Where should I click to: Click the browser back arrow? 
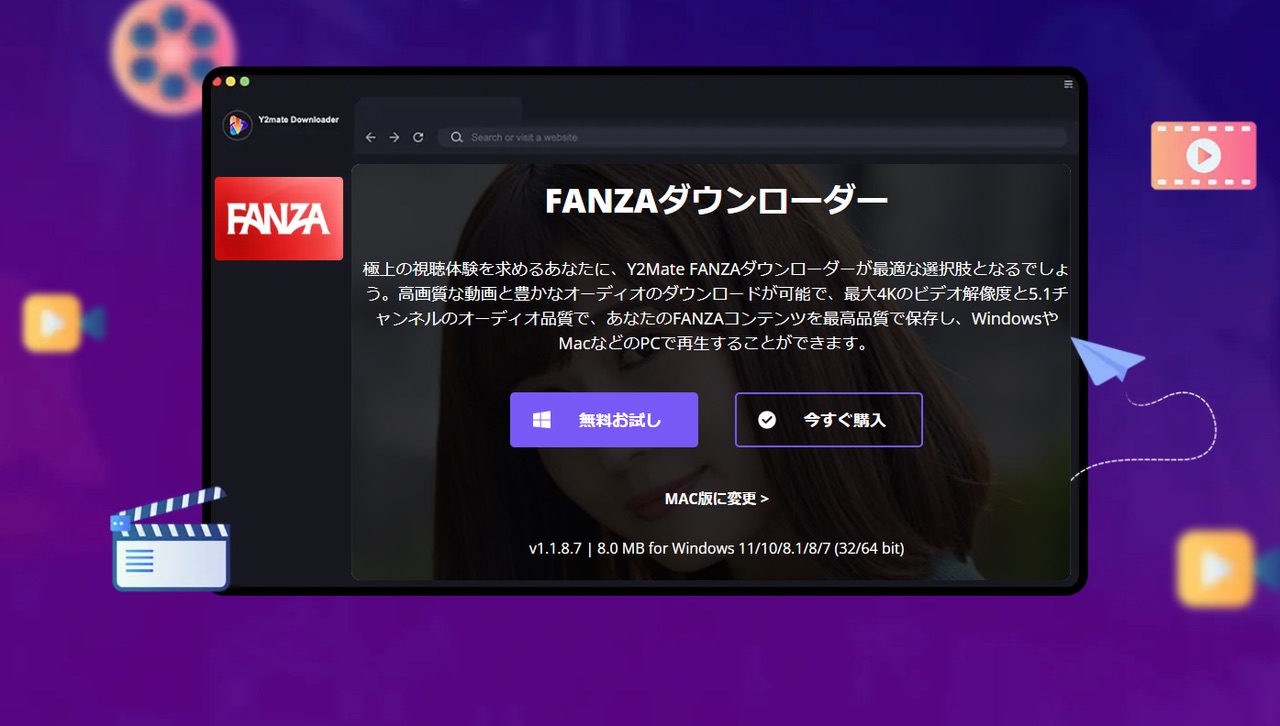tap(371, 137)
